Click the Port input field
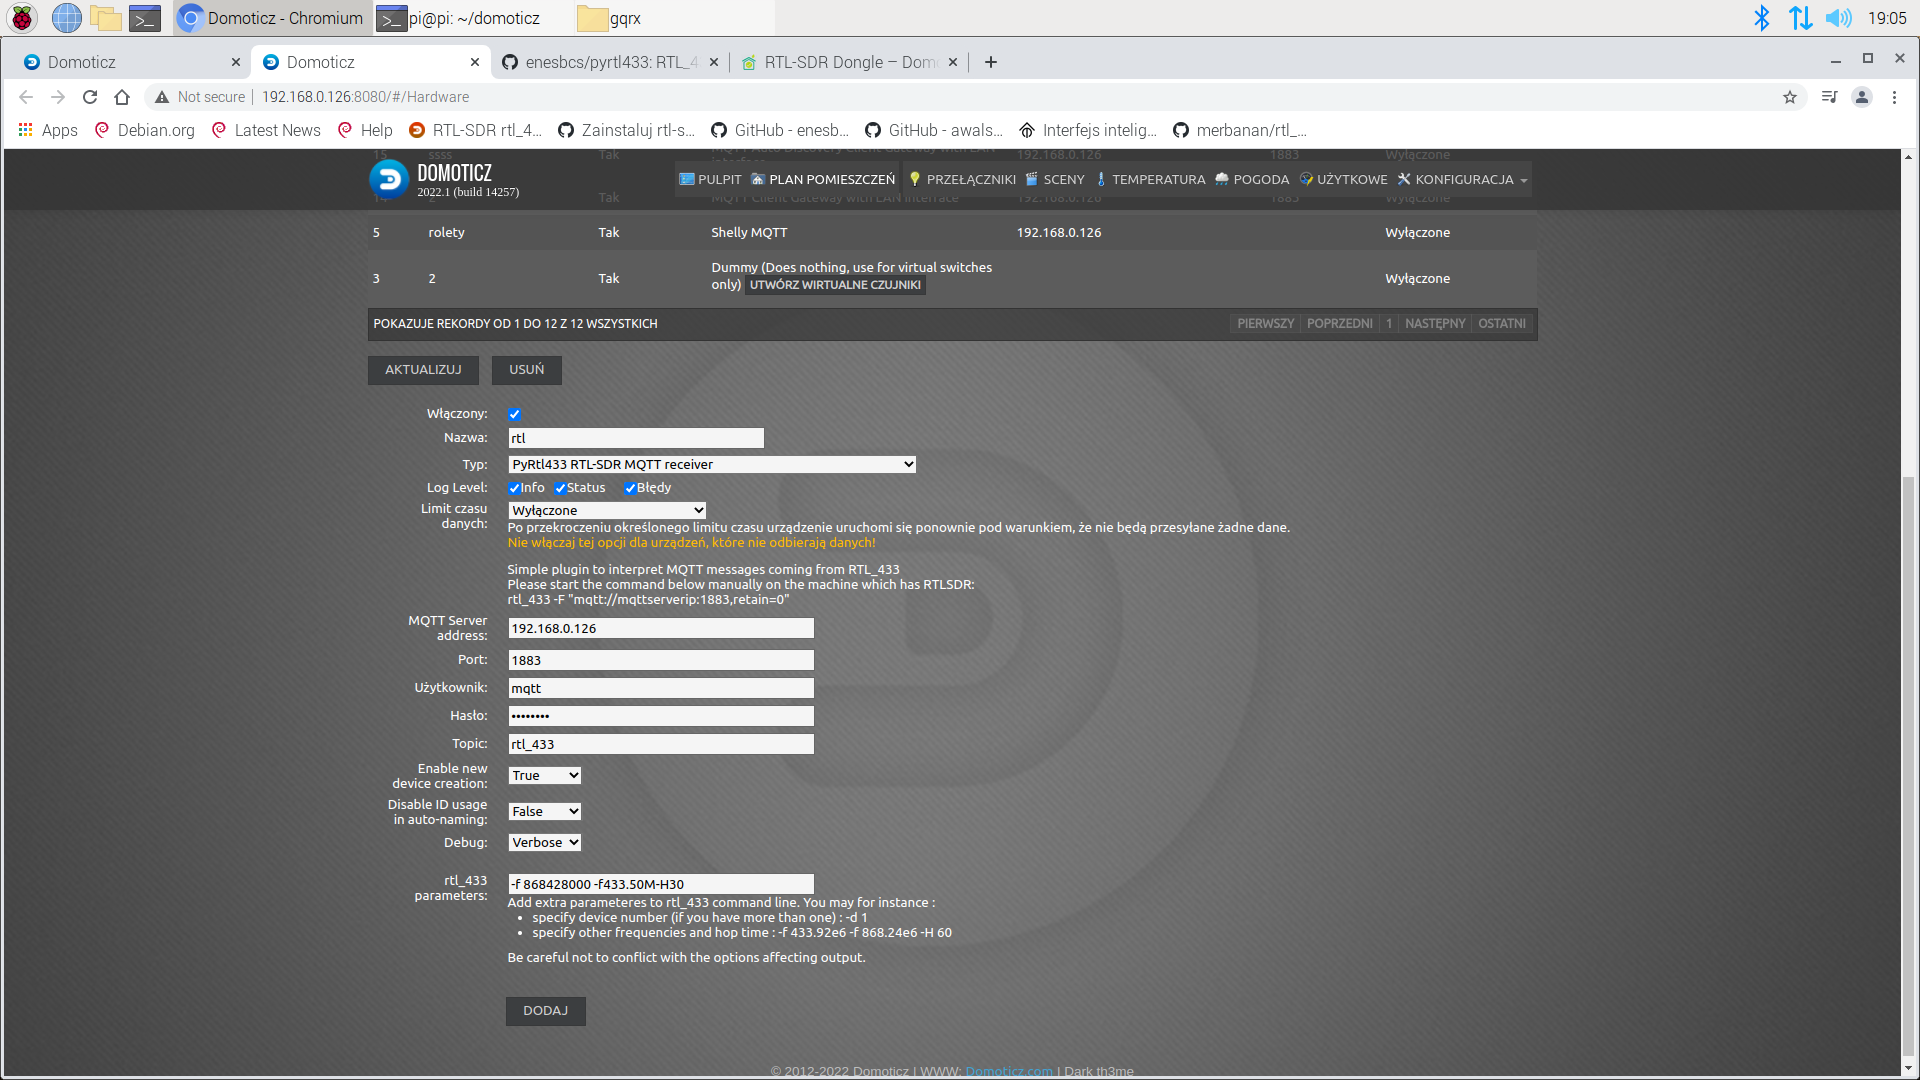Image resolution: width=1920 pixels, height=1080 pixels. click(661, 660)
